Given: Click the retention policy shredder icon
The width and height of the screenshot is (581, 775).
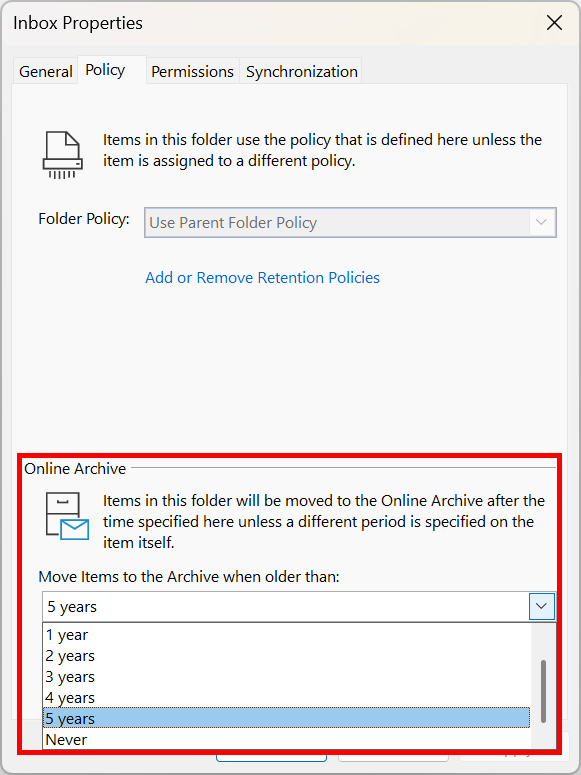Looking at the screenshot, I should click(x=62, y=155).
